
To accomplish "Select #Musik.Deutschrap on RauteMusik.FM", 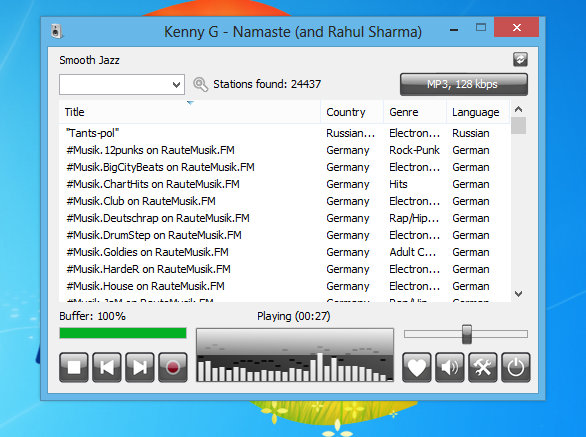I will point(284,218).
